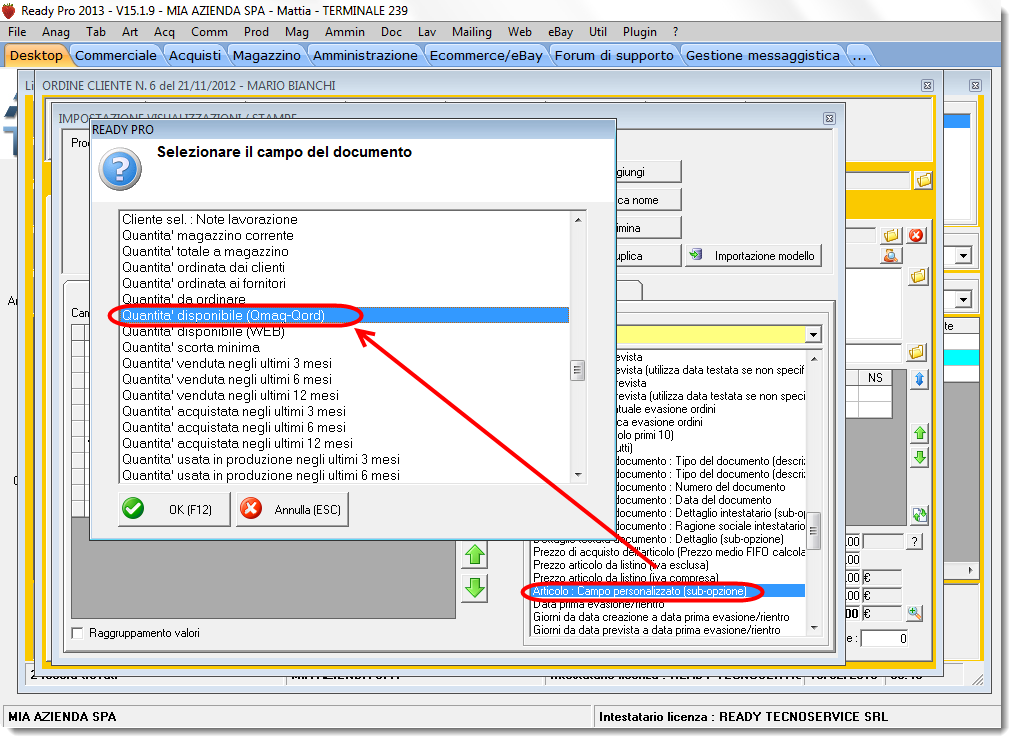The width and height of the screenshot is (1016, 743).
Task: Open the File menu
Action: 17,32
